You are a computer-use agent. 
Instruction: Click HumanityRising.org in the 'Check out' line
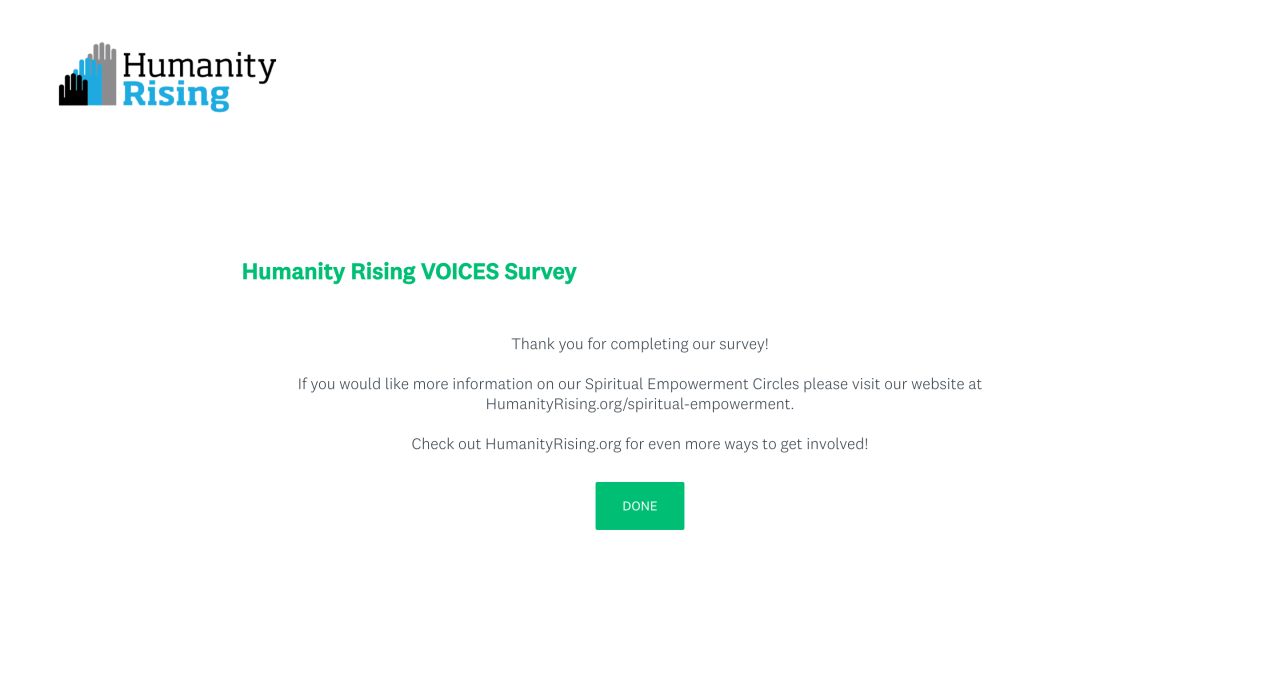tap(553, 444)
